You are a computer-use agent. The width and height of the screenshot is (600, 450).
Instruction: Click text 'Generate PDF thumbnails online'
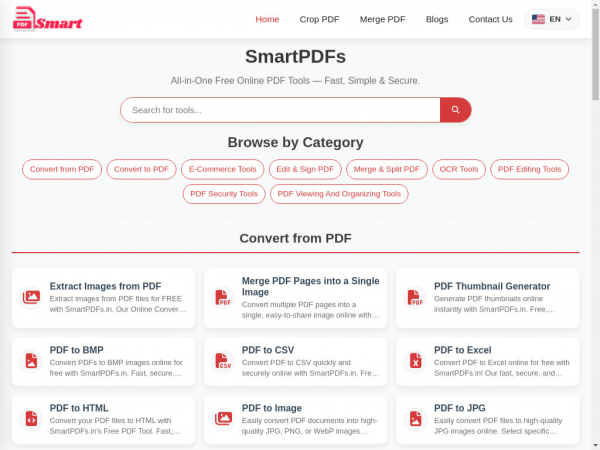[488, 298]
